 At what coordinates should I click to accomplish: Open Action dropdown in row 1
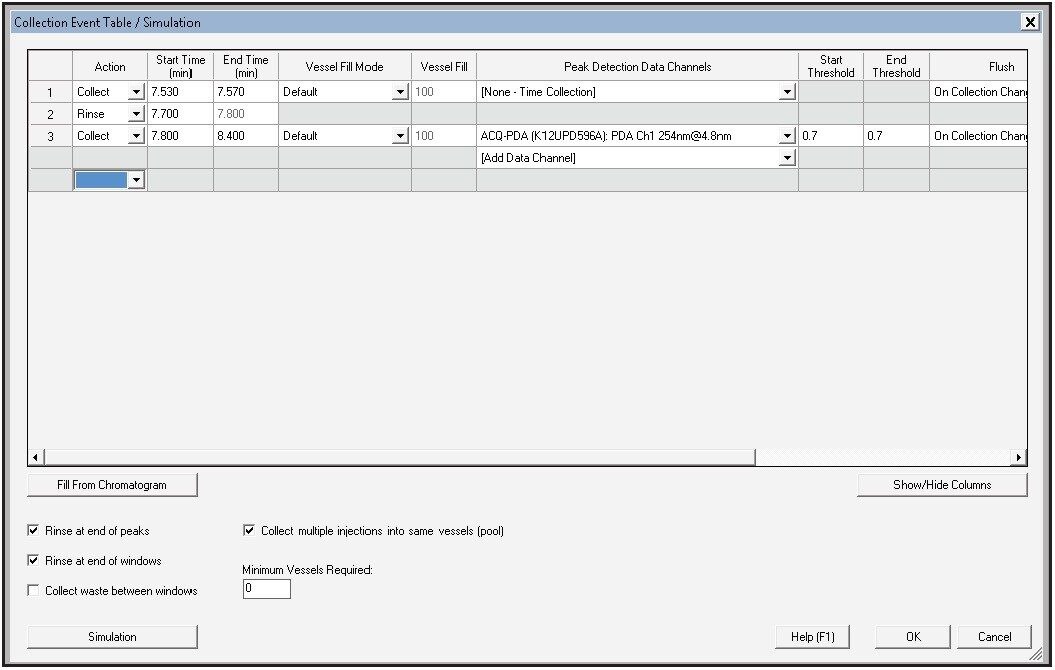pos(136,92)
